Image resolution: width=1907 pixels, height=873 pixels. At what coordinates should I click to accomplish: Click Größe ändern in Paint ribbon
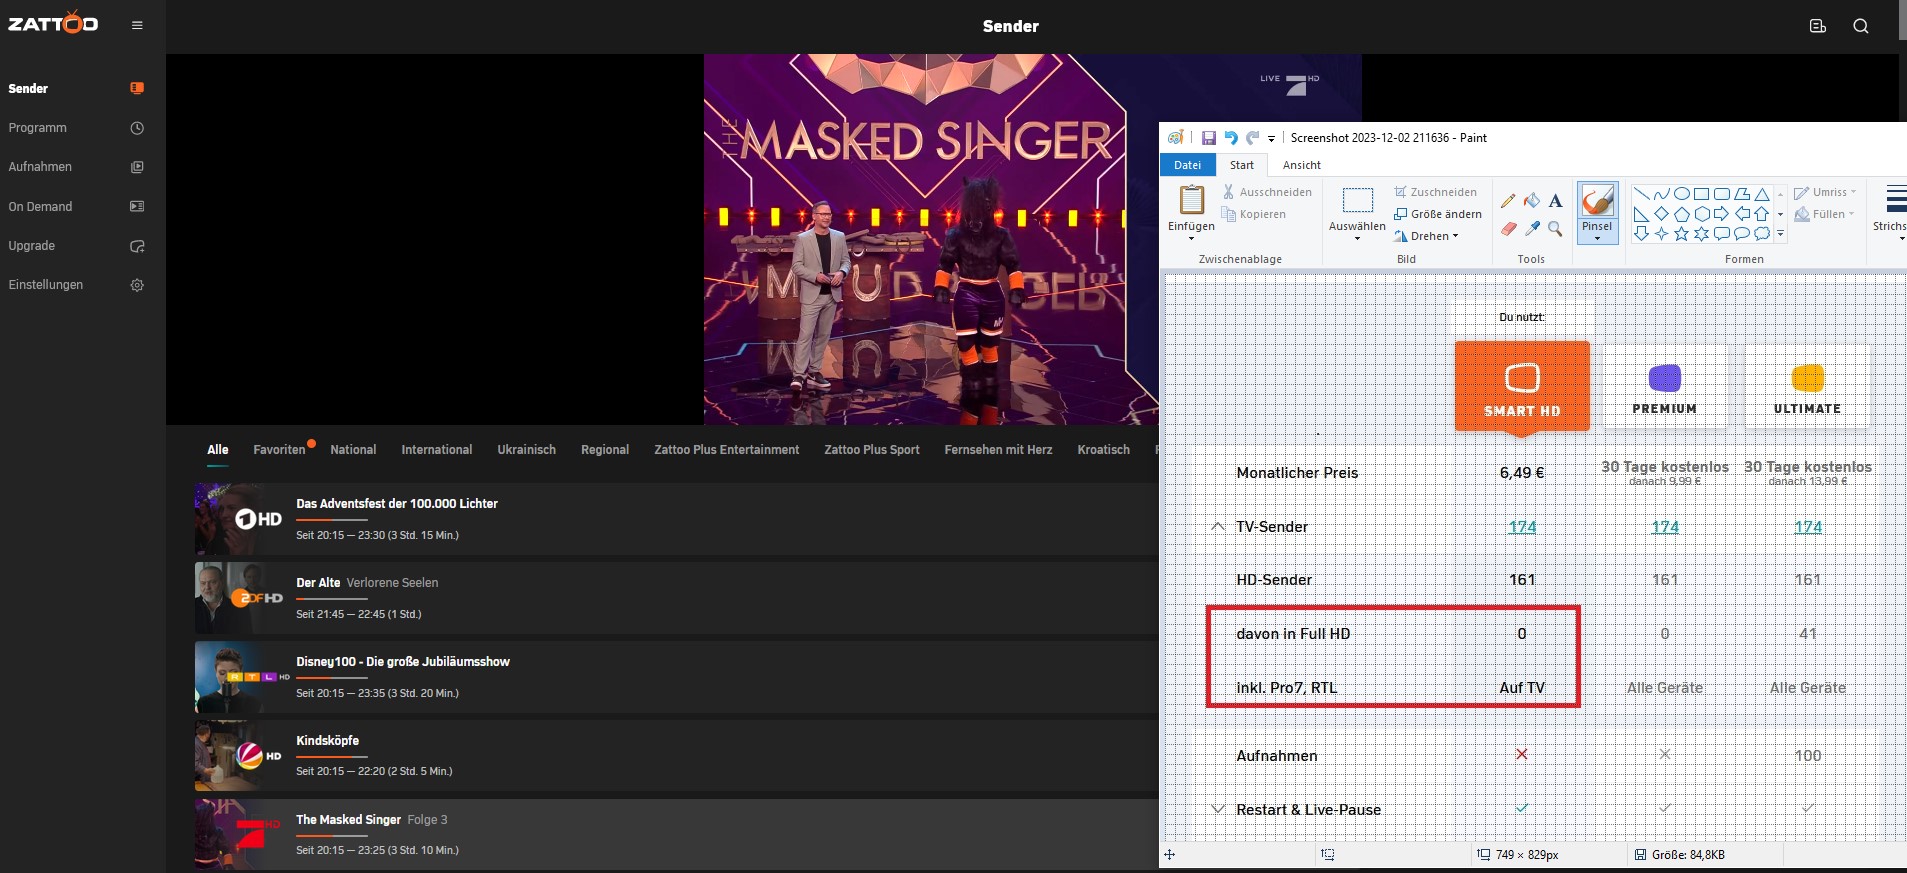[x=1438, y=214]
